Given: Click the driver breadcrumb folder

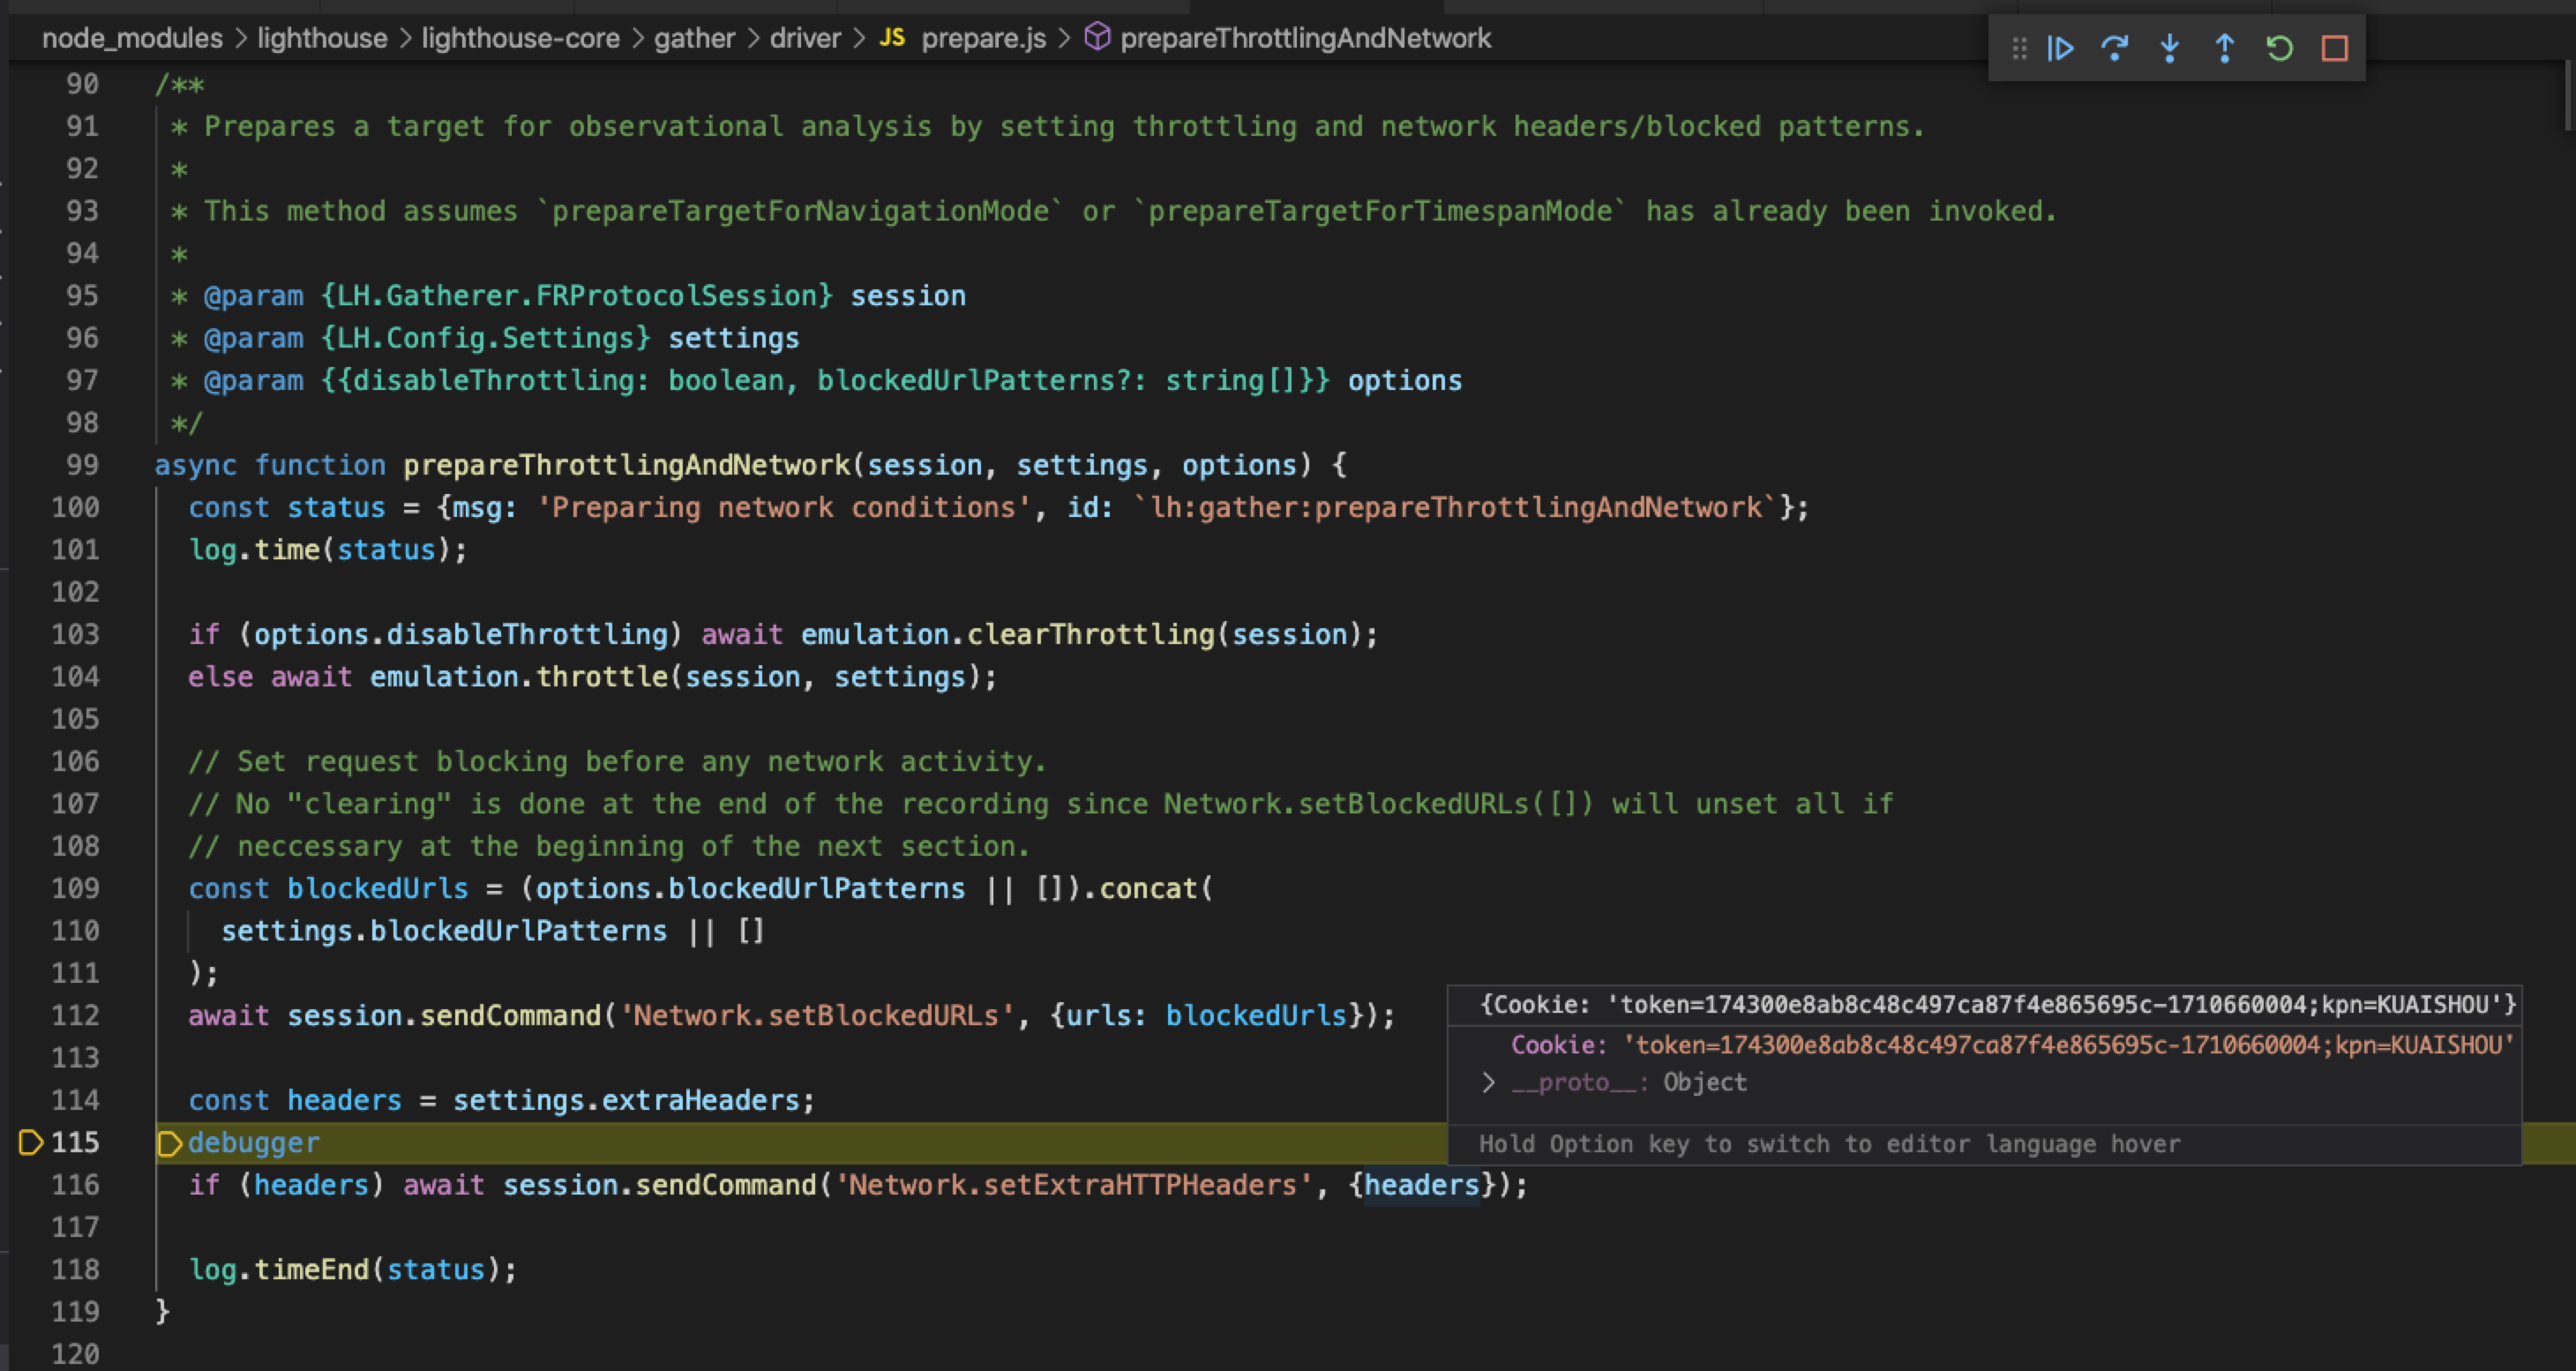Looking at the screenshot, I should point(805,38).
